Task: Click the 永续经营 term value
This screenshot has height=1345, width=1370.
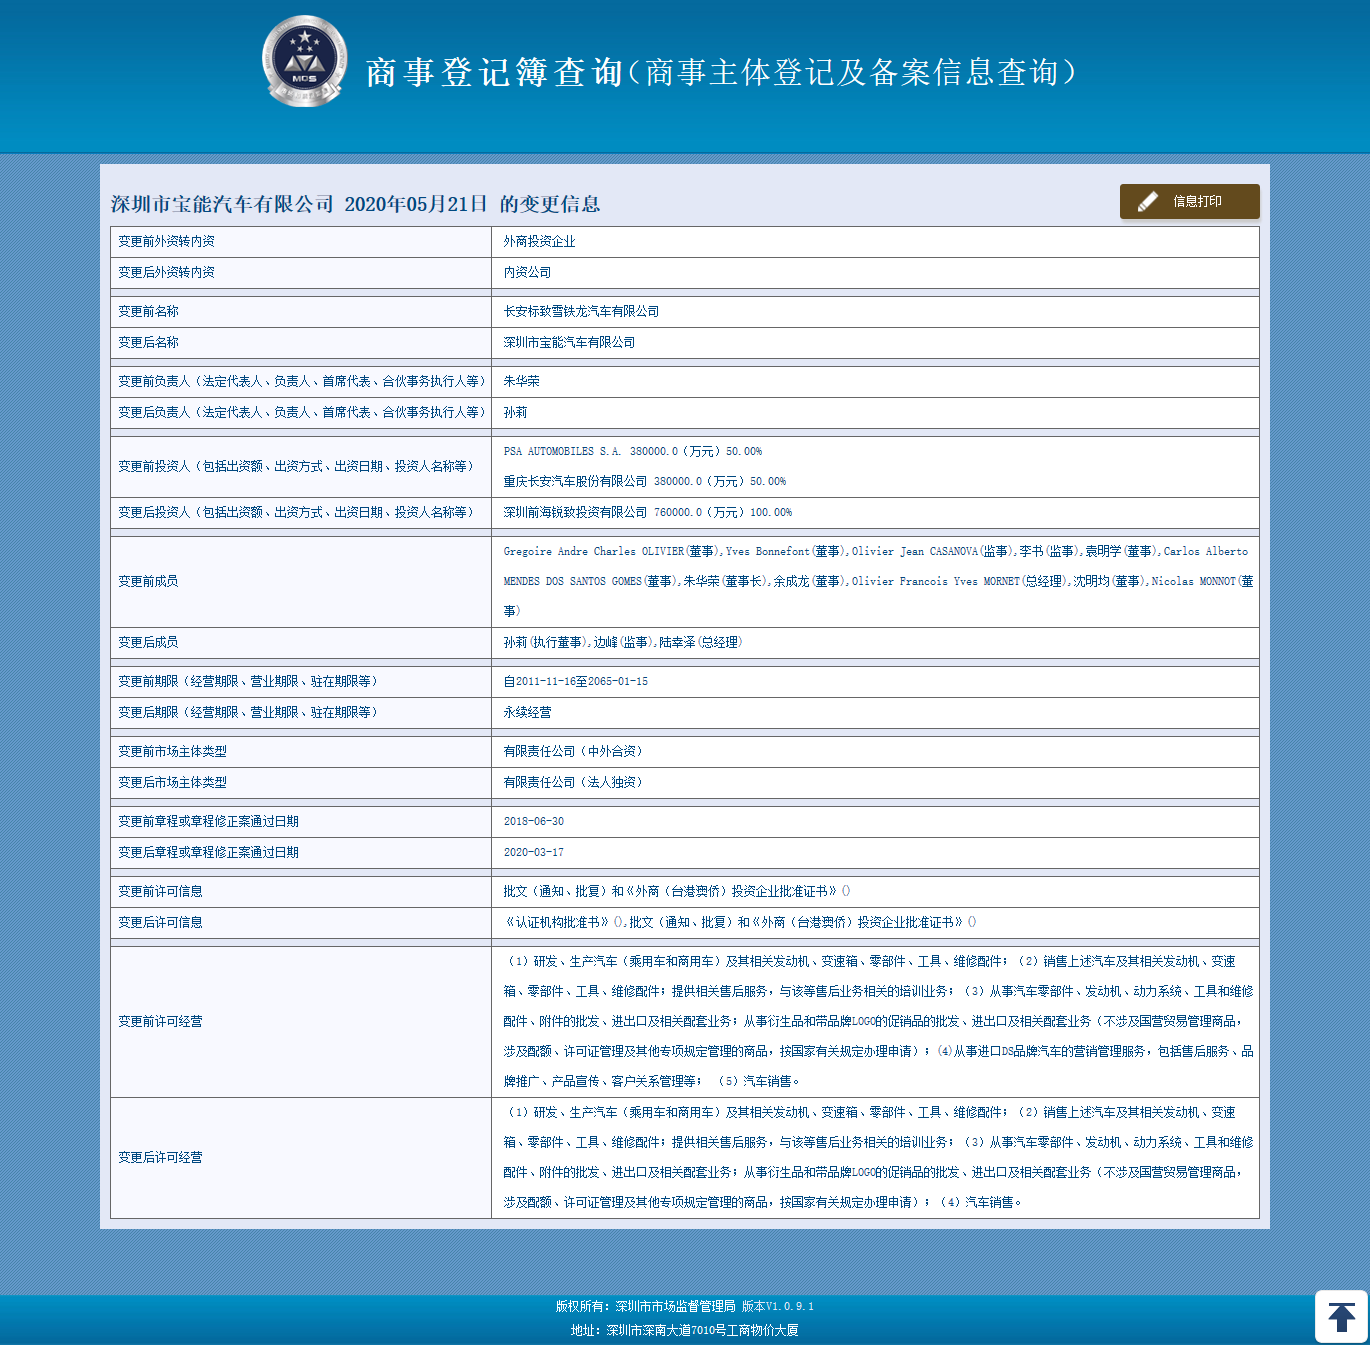Action: click(x=527, y=713)
